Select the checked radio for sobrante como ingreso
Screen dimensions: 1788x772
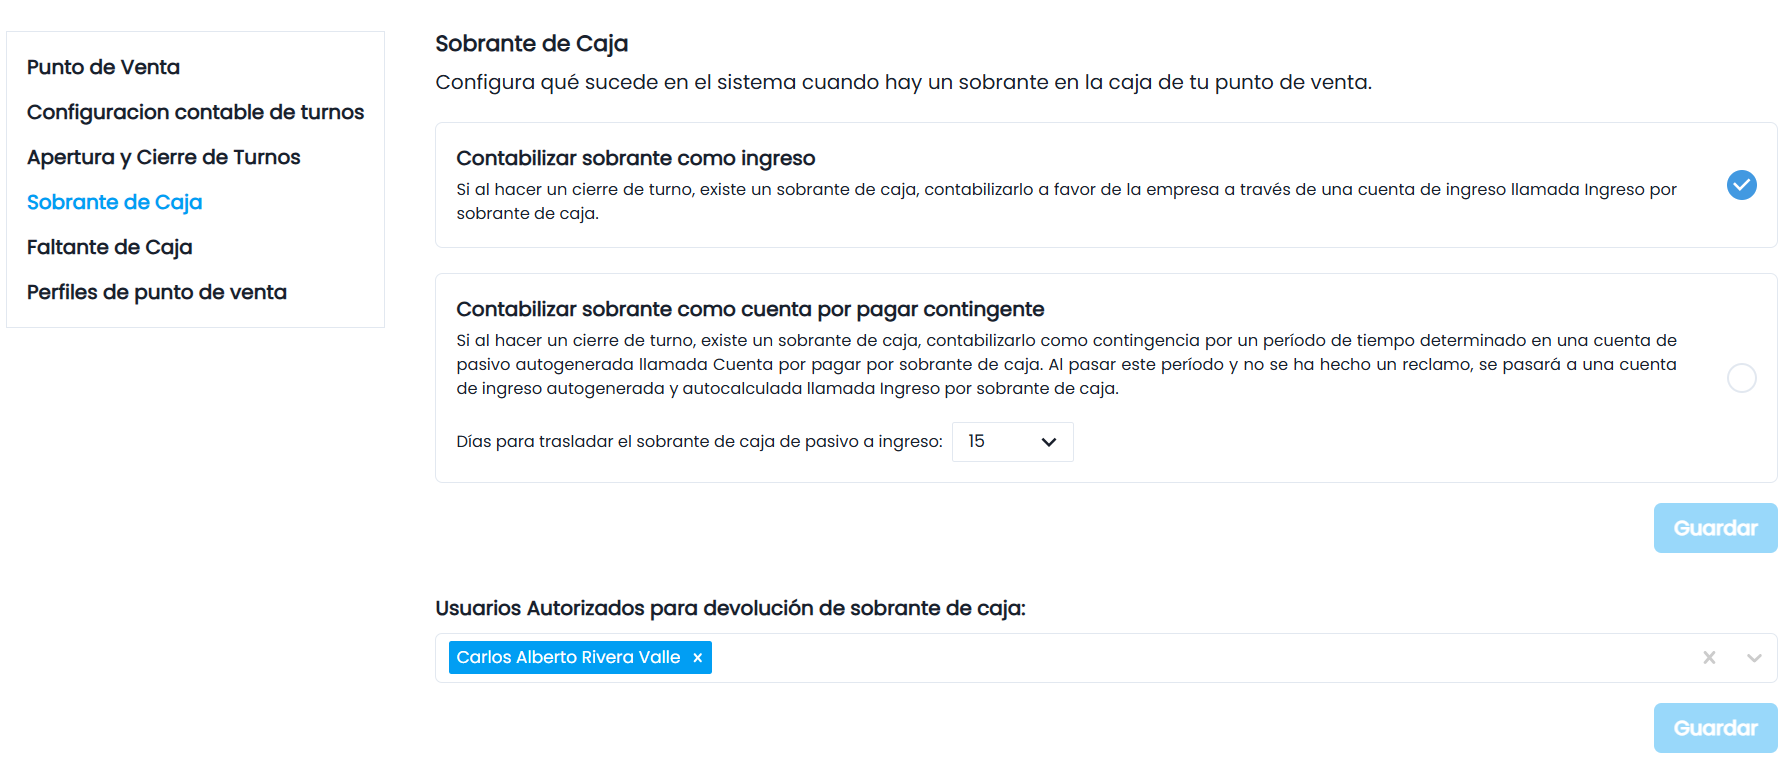click(1741, 185)
